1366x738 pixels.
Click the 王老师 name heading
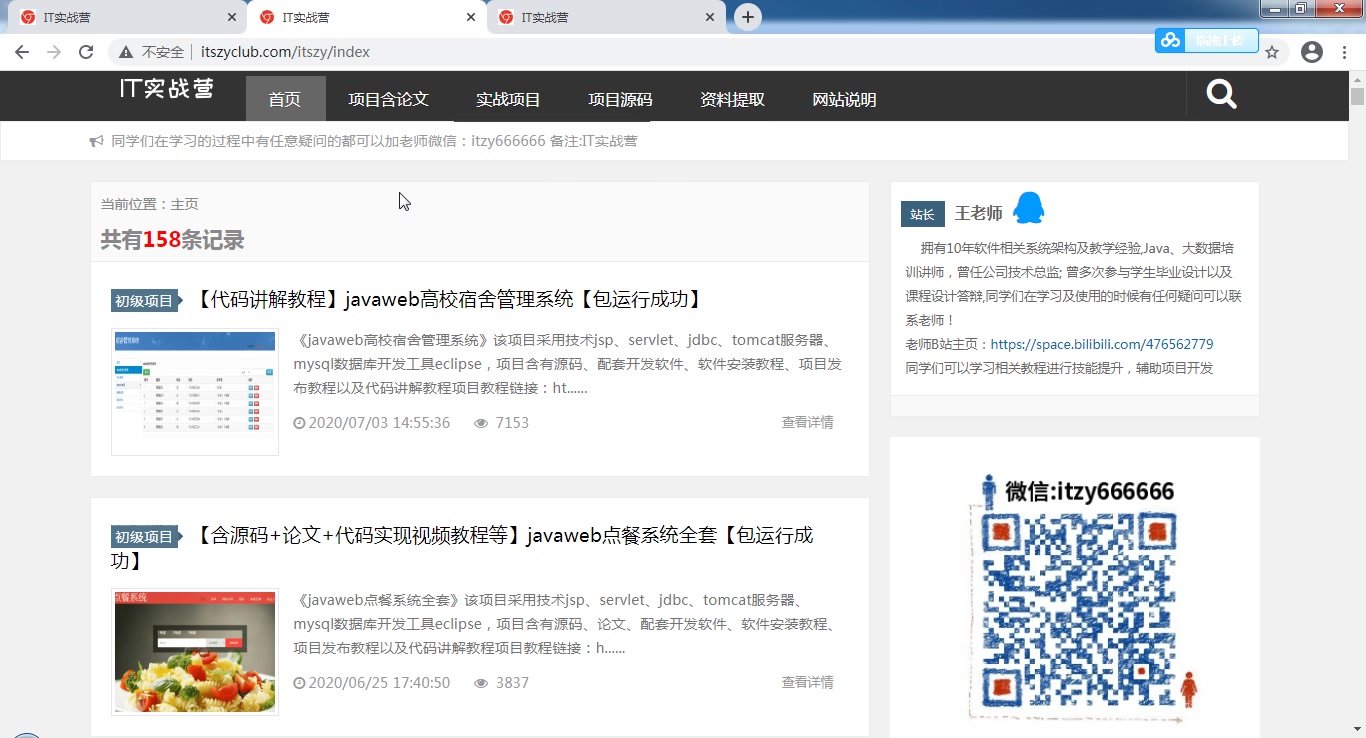pos(978,213)
